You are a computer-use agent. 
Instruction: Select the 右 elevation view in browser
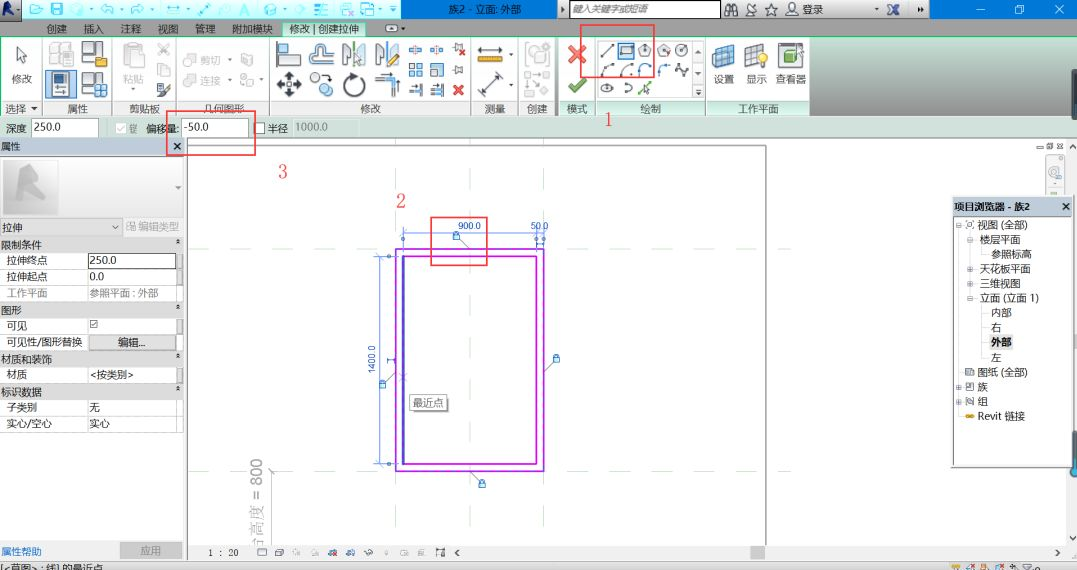[x=996, y=327]
